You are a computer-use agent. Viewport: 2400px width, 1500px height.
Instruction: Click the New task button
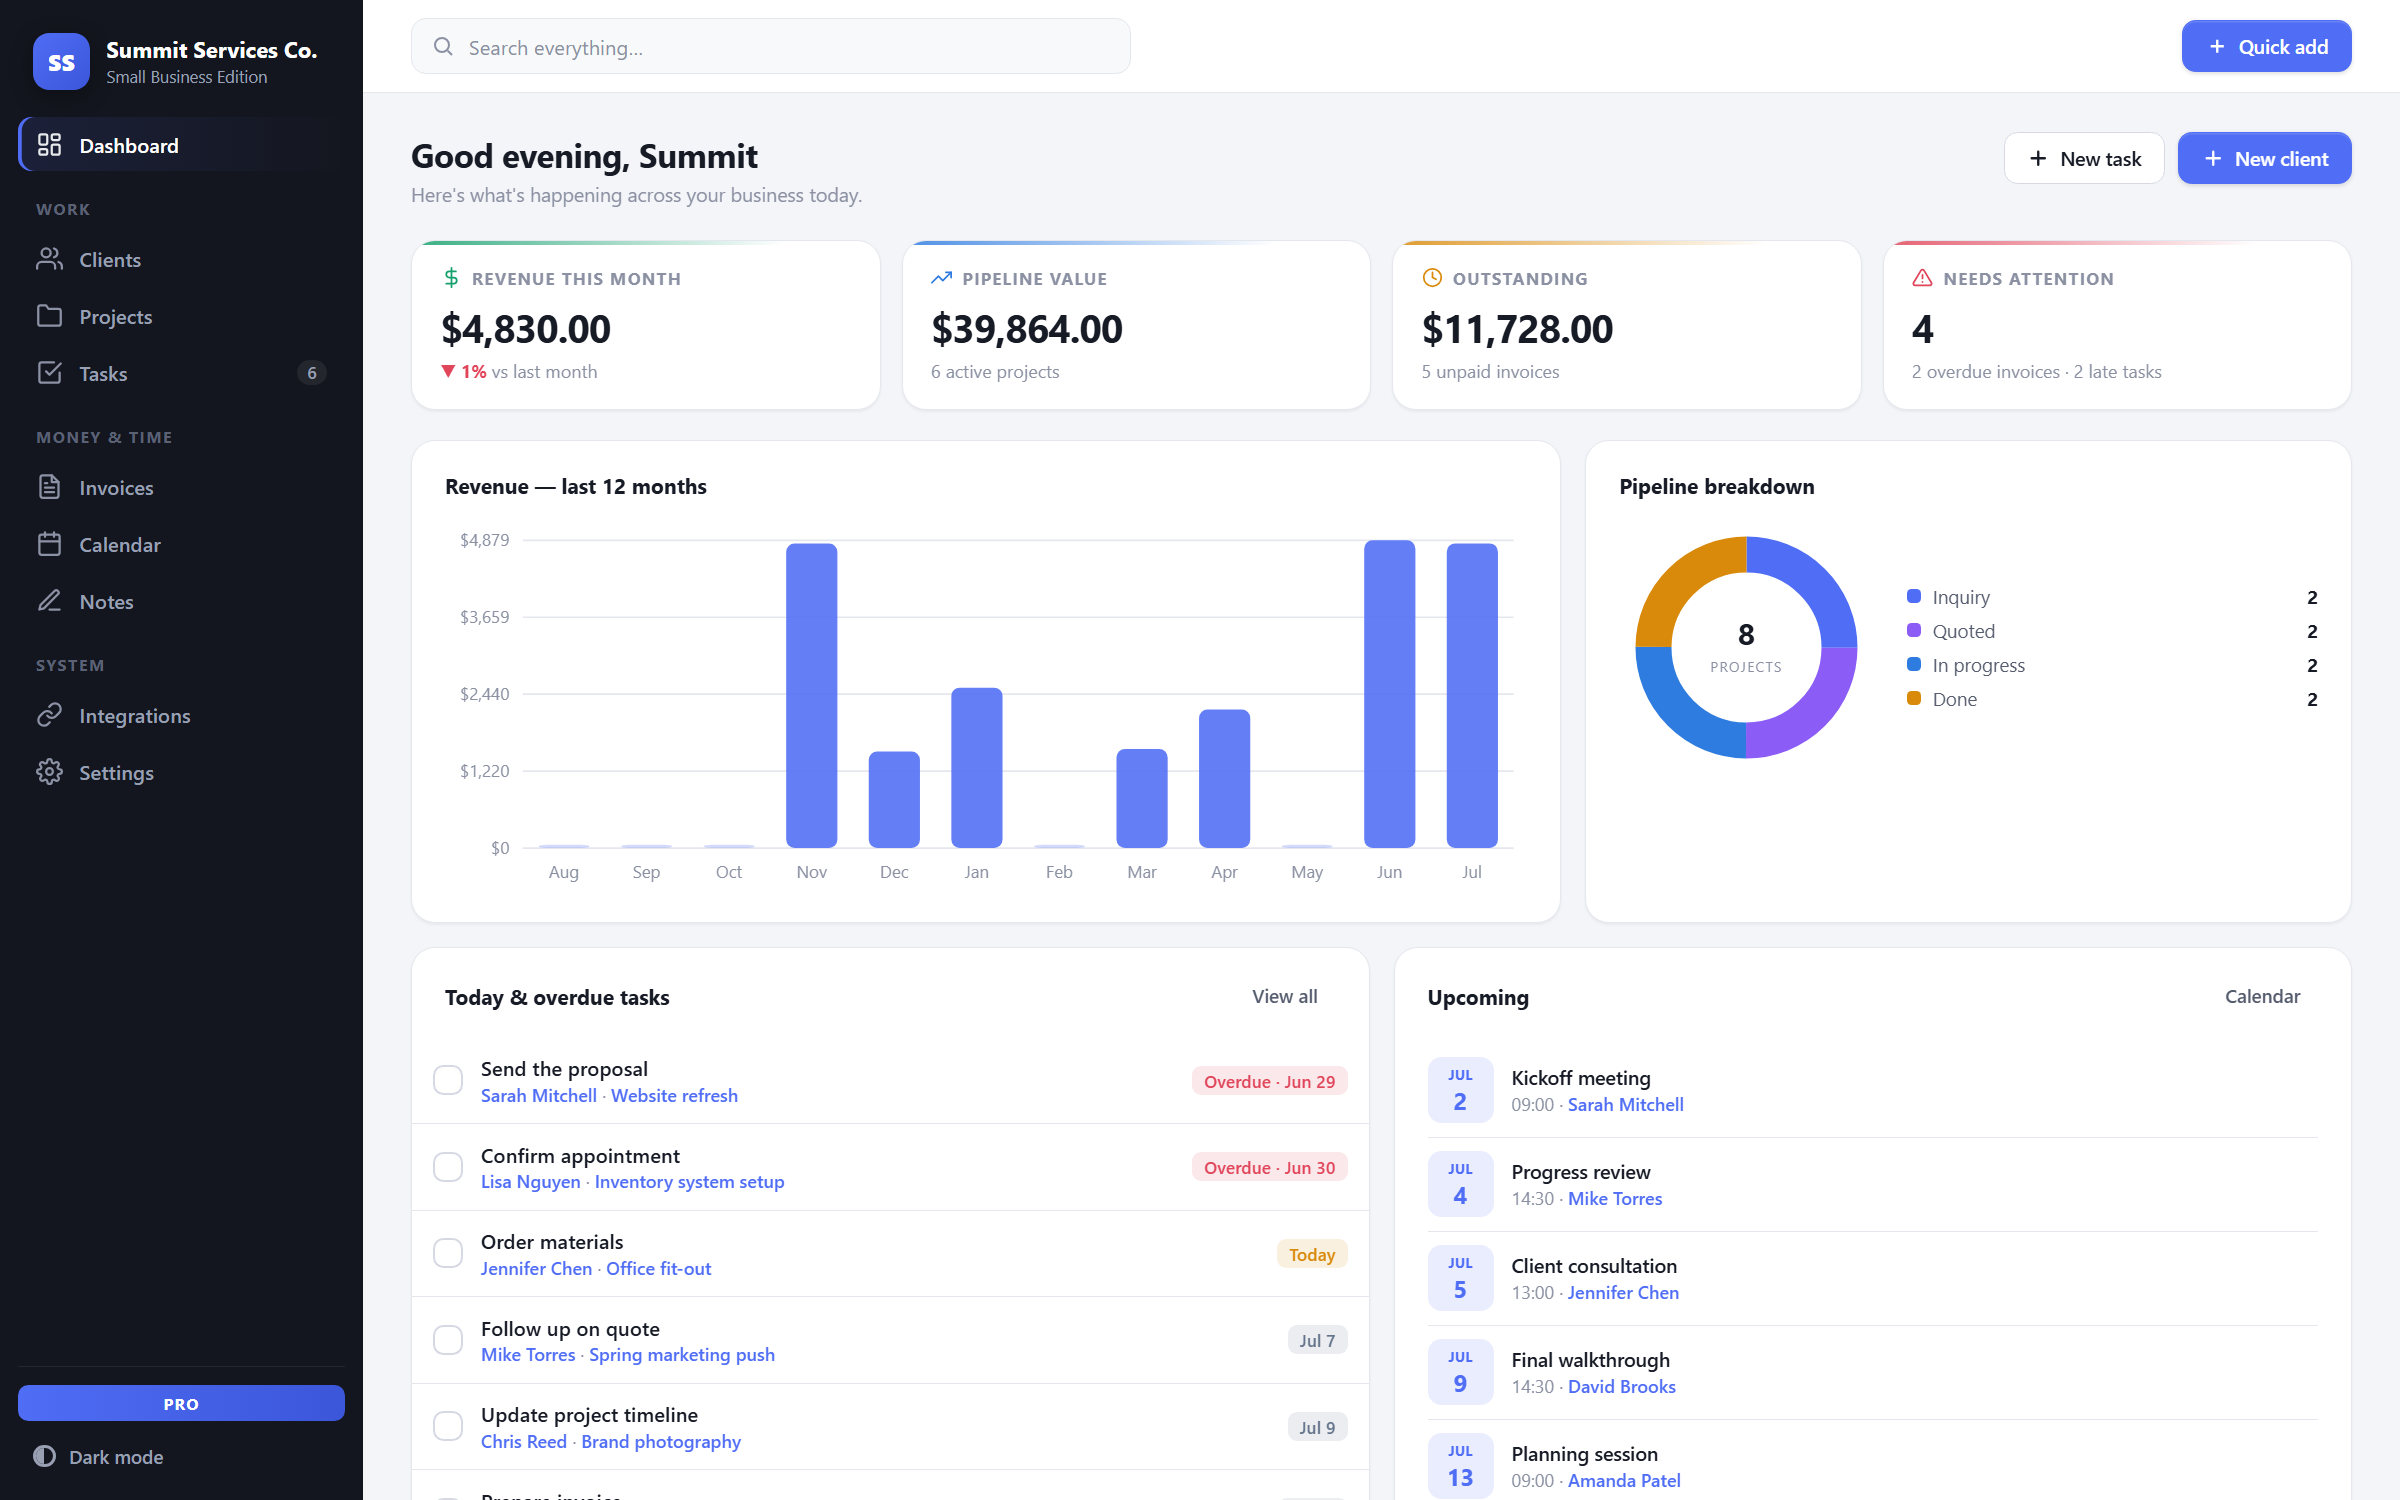(2084, 158)
